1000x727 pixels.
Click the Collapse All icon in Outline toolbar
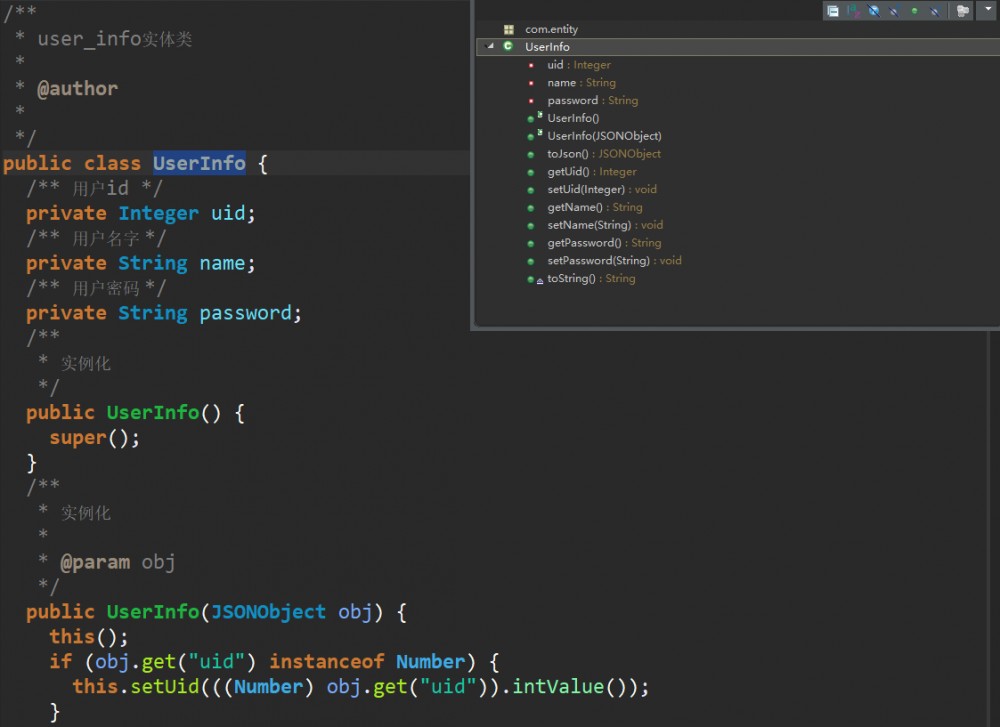(834, 9)
